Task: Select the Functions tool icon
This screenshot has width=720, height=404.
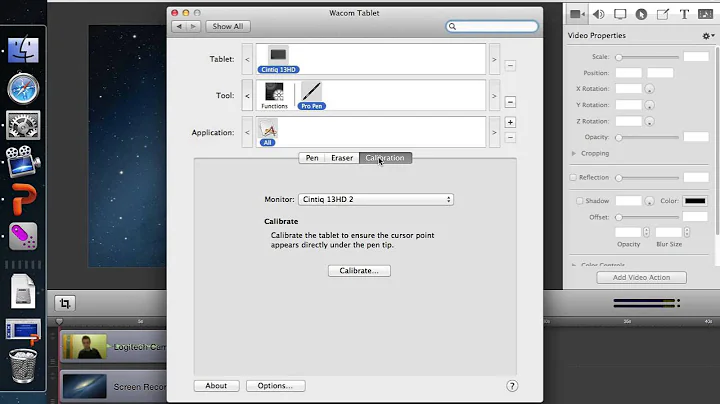Action: pos(274,96)
